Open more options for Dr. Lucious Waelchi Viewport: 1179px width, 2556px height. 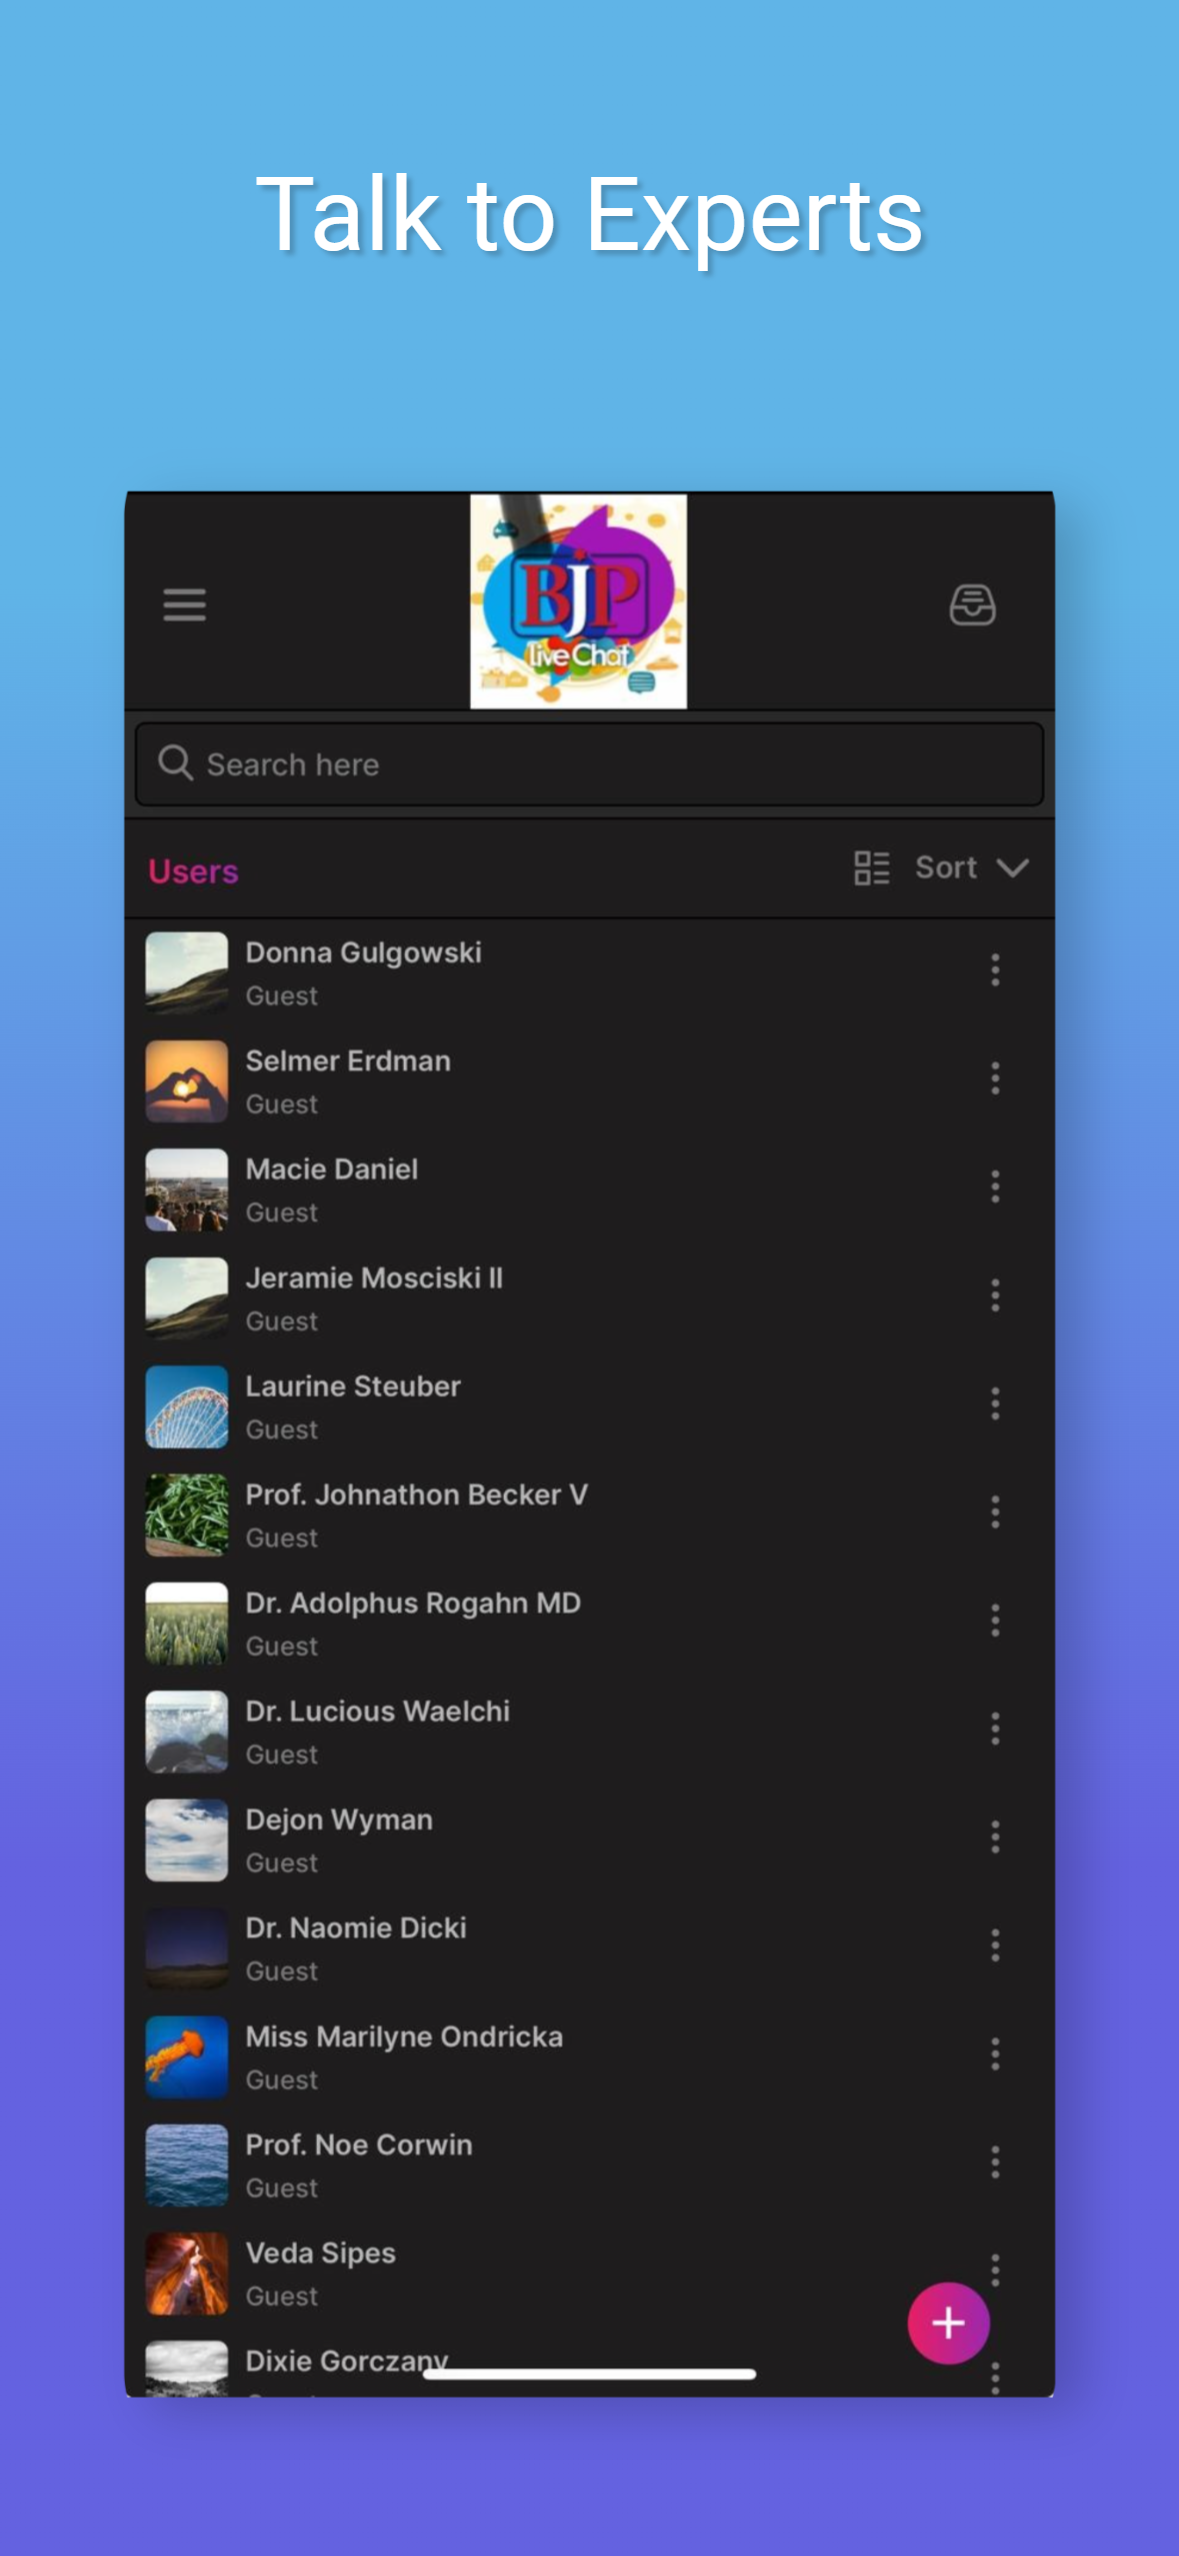click(x=994, y=1728)
